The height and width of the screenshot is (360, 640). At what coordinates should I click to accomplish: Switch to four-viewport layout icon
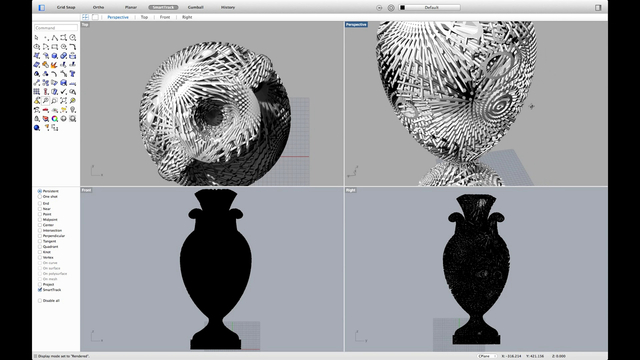click(x=85, y=17)
